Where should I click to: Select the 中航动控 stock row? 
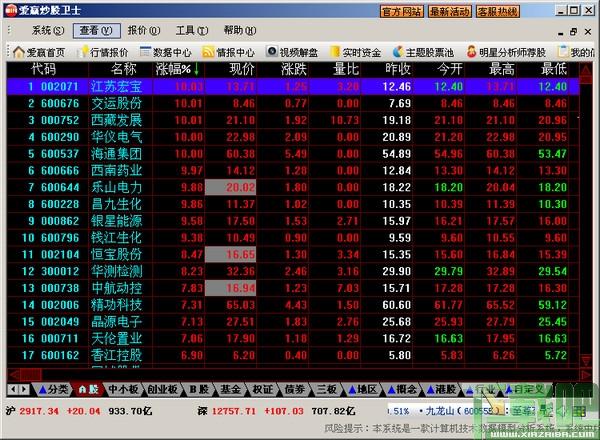(x=293, y=288)
